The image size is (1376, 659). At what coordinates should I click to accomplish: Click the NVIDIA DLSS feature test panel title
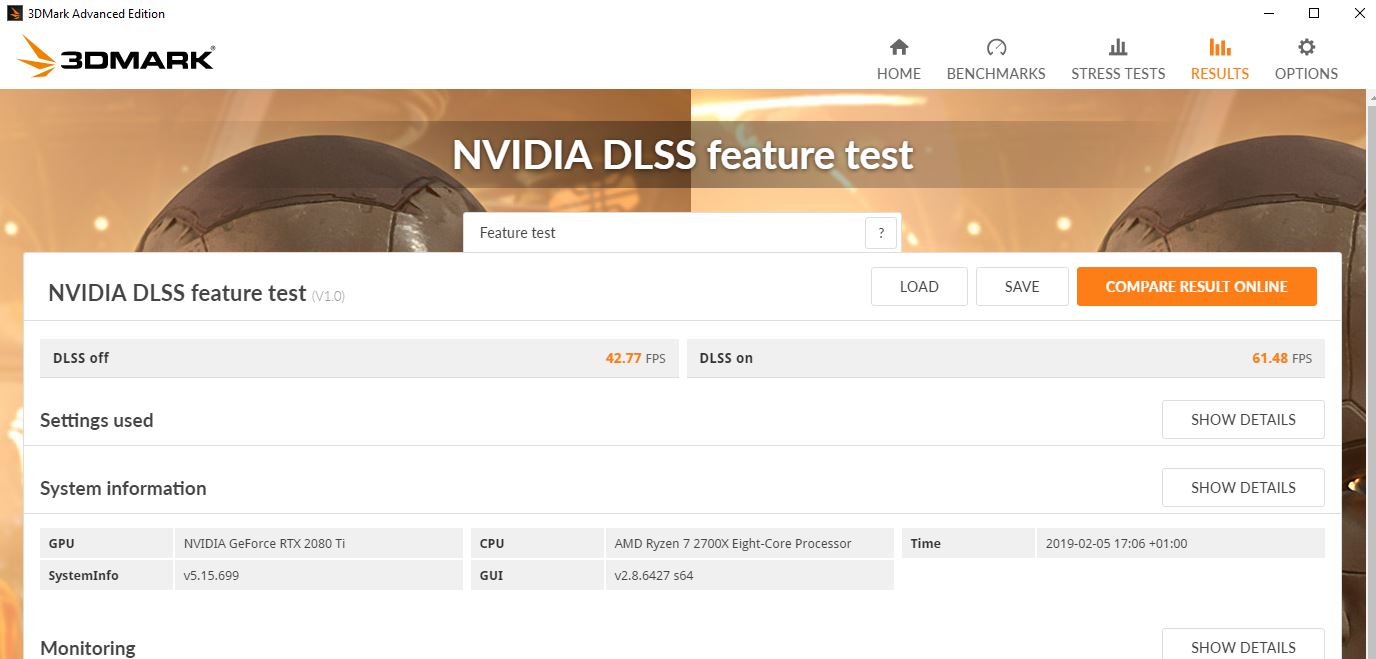click(177, 293)
